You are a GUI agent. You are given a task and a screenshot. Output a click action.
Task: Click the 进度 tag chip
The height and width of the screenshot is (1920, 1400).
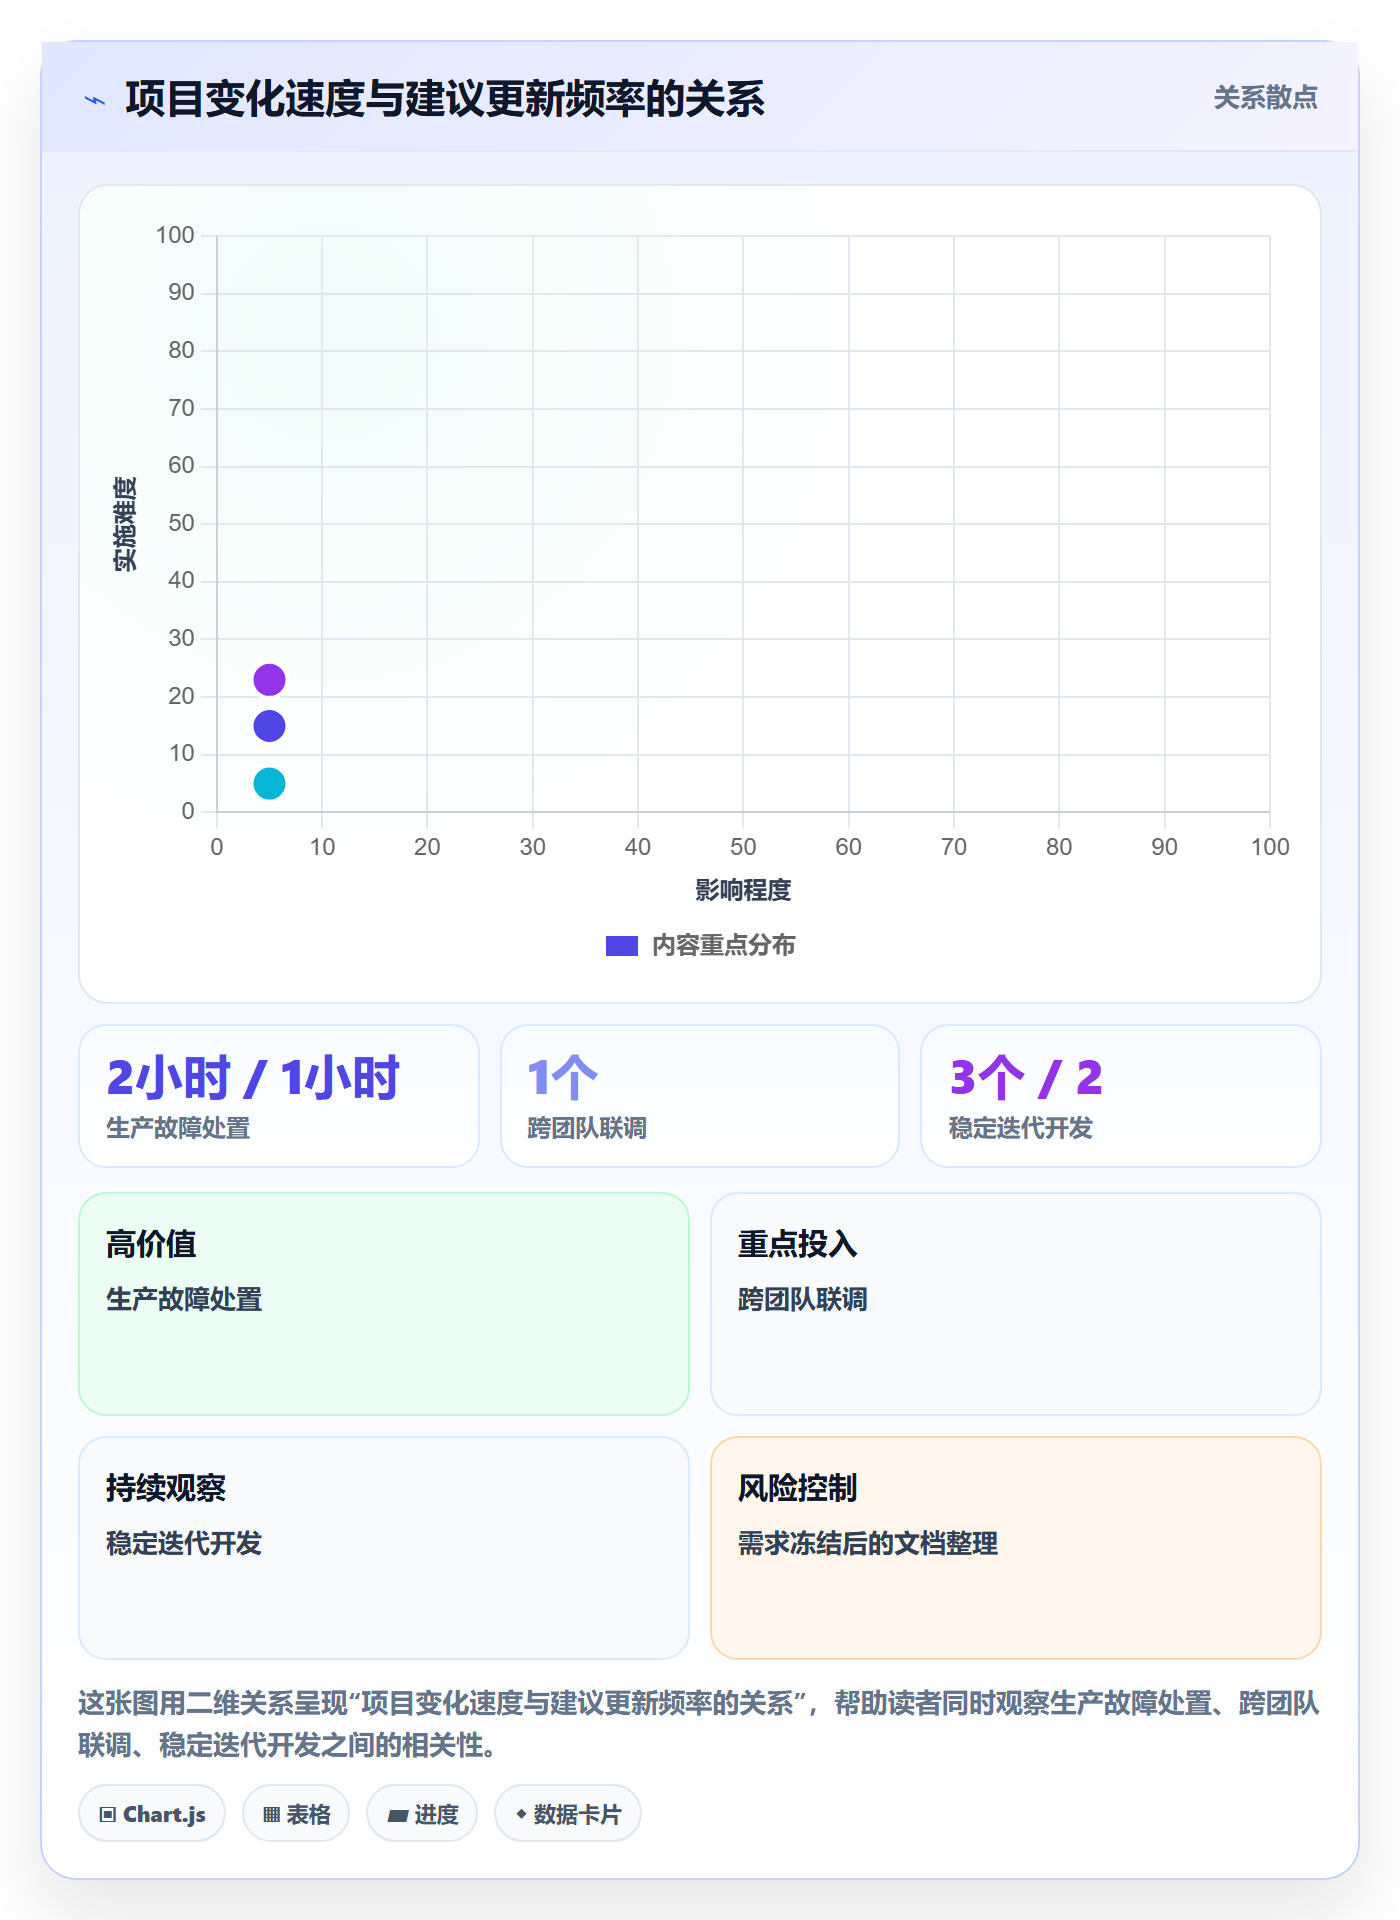pyautogui.click(x=422, y=1814)
